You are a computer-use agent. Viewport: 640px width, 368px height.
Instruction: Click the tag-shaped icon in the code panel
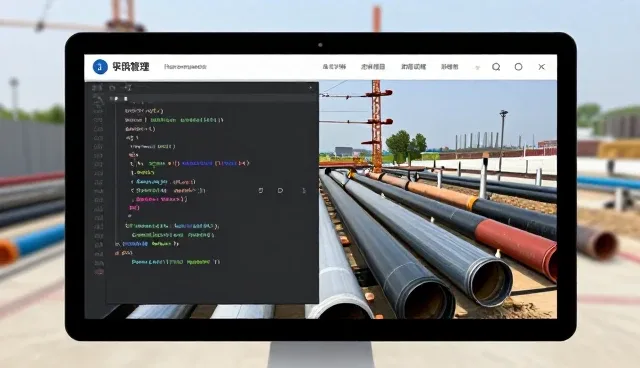pos(280,191)
